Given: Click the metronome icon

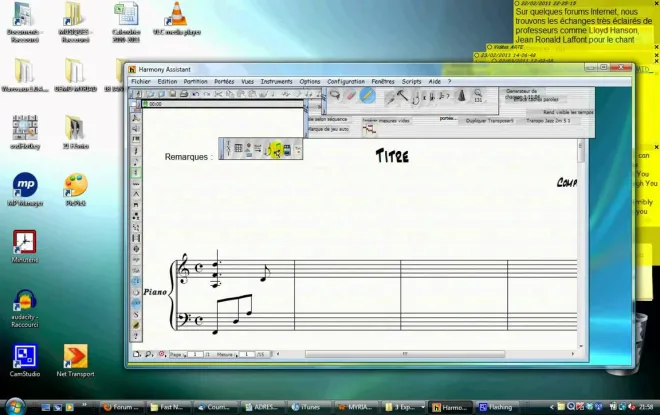Looking at the screenshot, I should [462, 96].
